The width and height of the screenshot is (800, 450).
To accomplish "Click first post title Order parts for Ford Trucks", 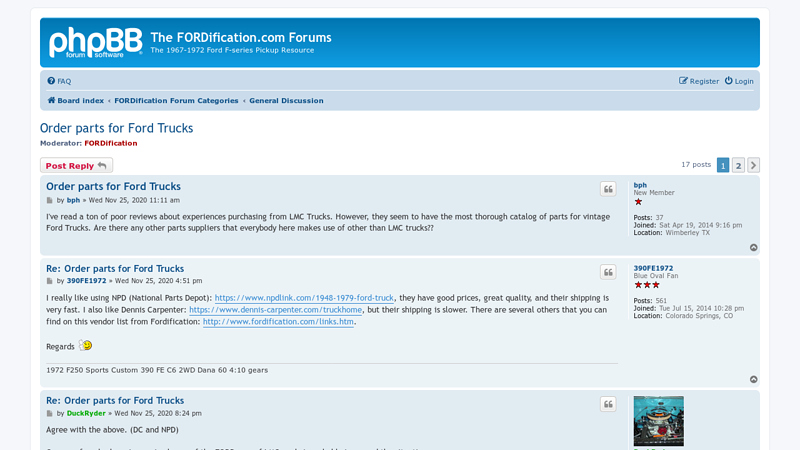I will coord(113,187).
